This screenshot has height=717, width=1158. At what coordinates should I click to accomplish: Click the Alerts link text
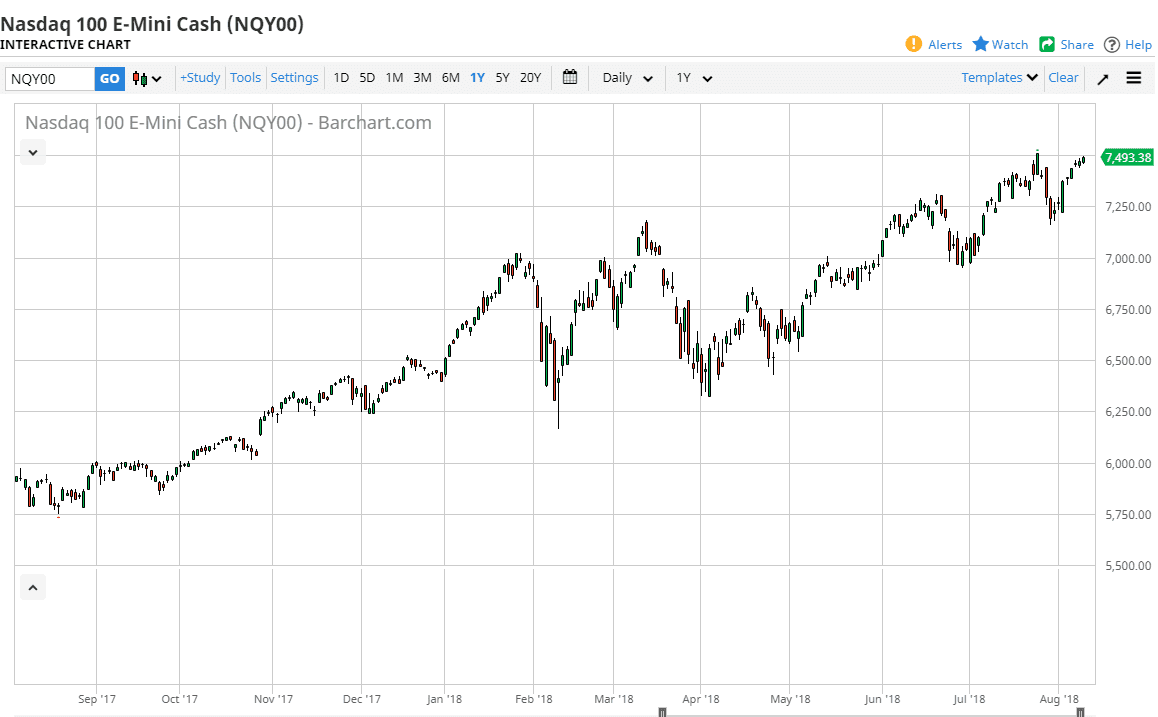tap(945, 45)
